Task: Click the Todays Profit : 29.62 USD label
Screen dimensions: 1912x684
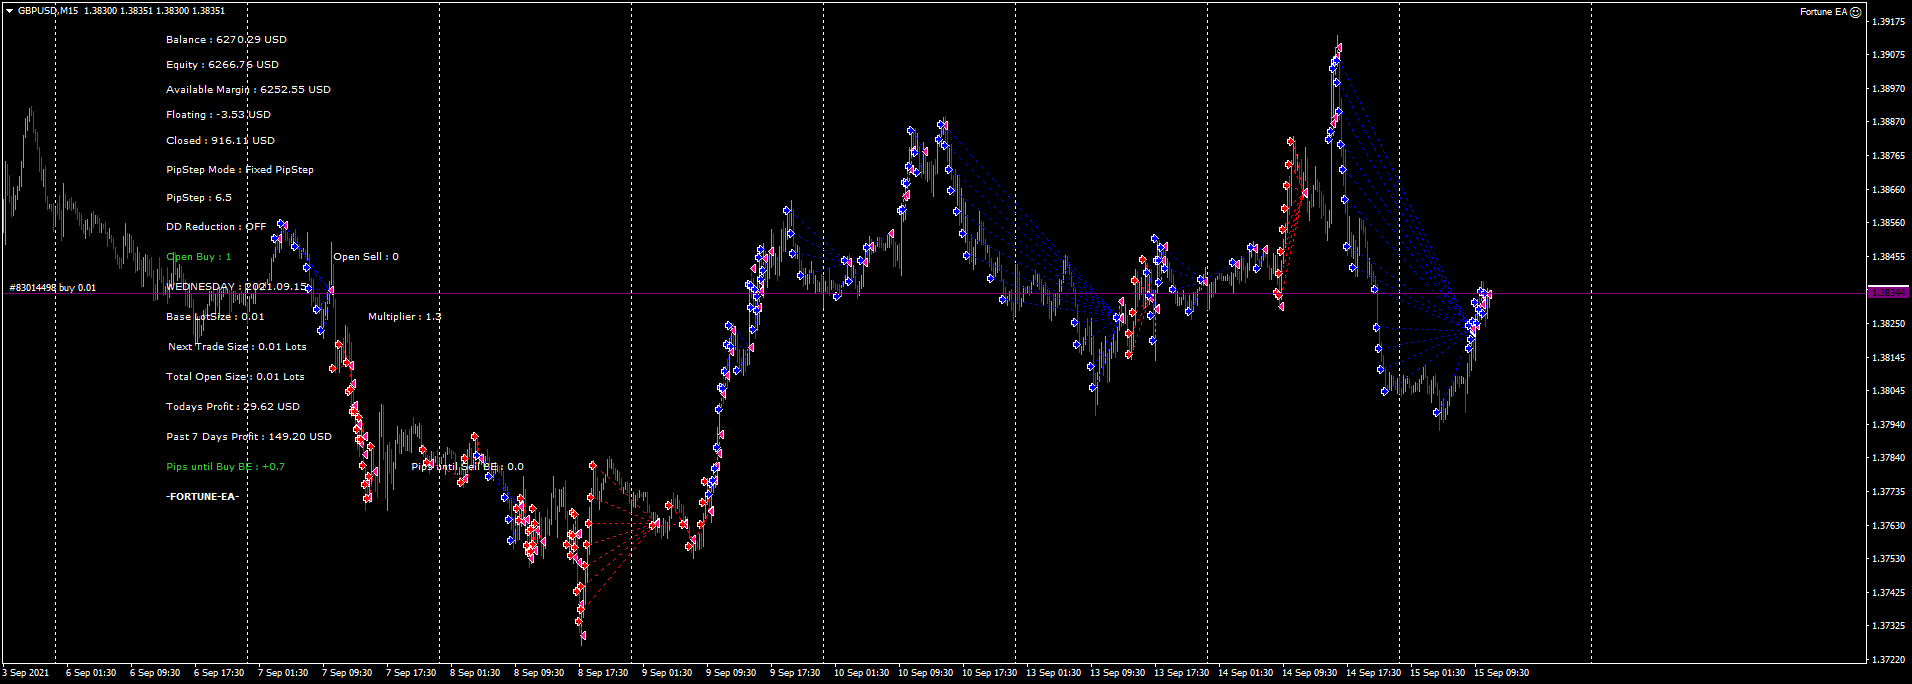Action: [x=233, y=407]
